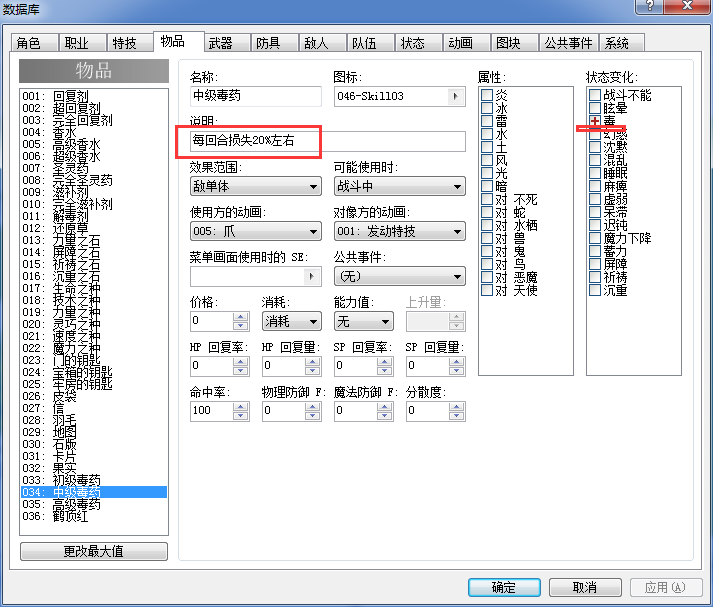The width and height of the screenshot is (713, 607).
Task: Cycle the 毒 state plus checkbox
Action: (595, 121)
